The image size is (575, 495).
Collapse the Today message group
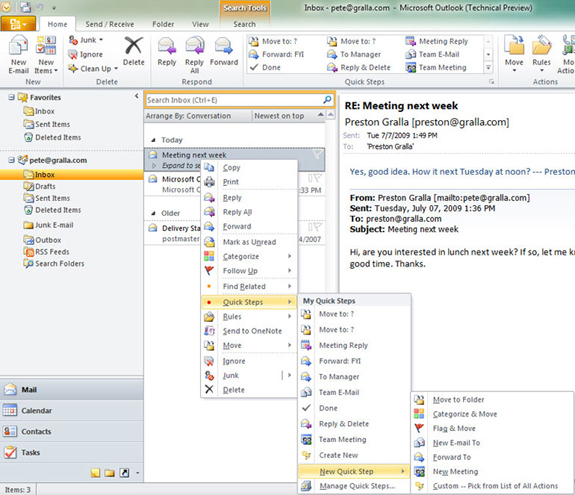pos(153,140)
